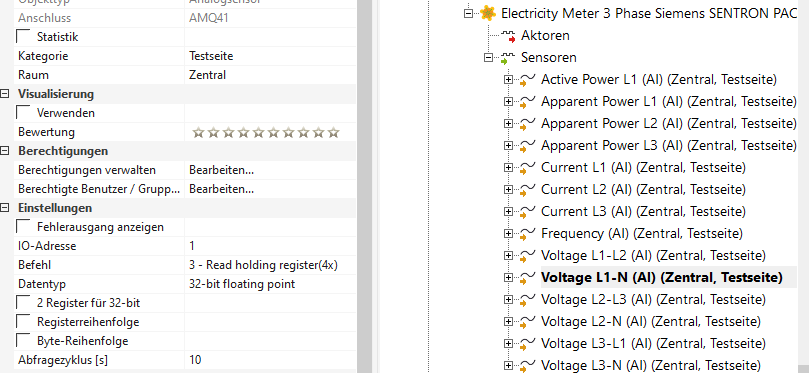Select Voltage L1-L2 (AI) tree item
Image resolution: width=809 pixels, height=373 pixels.
tap(653, 255)
